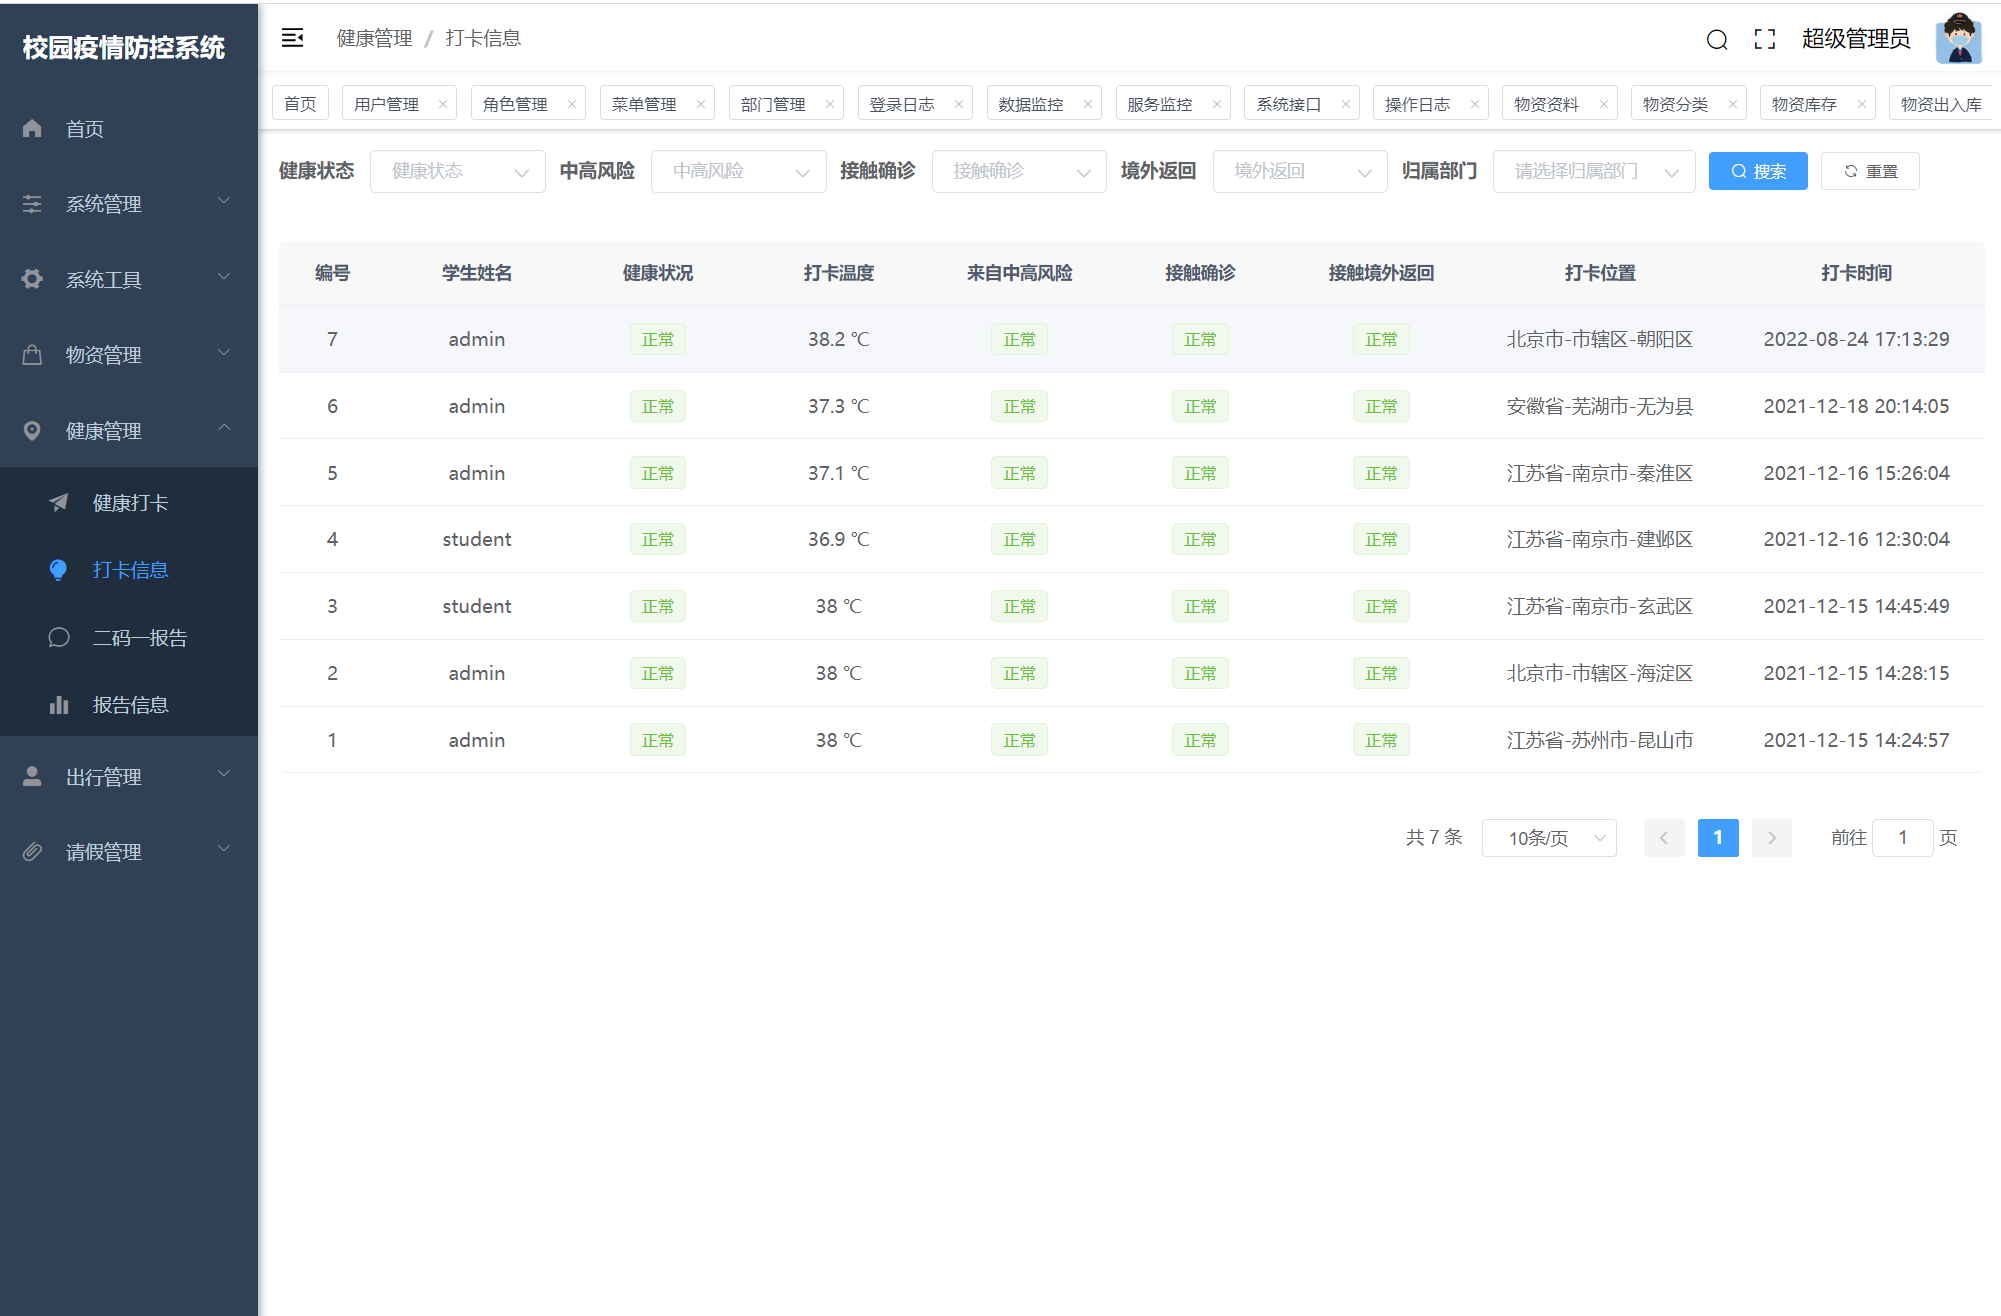The image size is (2001, 1316).
Task: Toggle fullscreen mode icon
Action: click(x=1764, y=39)
